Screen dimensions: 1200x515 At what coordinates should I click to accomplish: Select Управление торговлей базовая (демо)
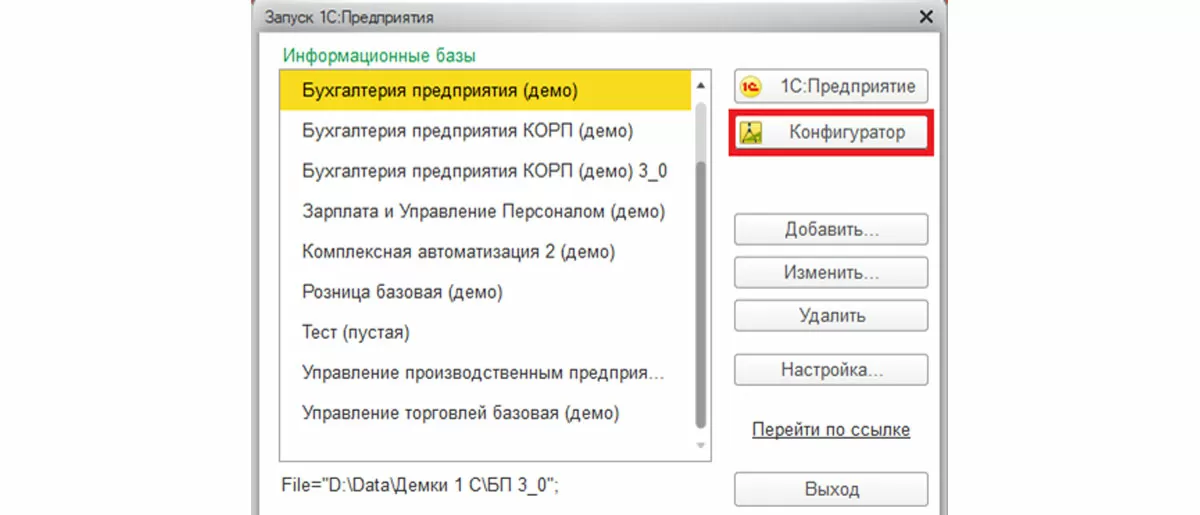tap(484, 412)
